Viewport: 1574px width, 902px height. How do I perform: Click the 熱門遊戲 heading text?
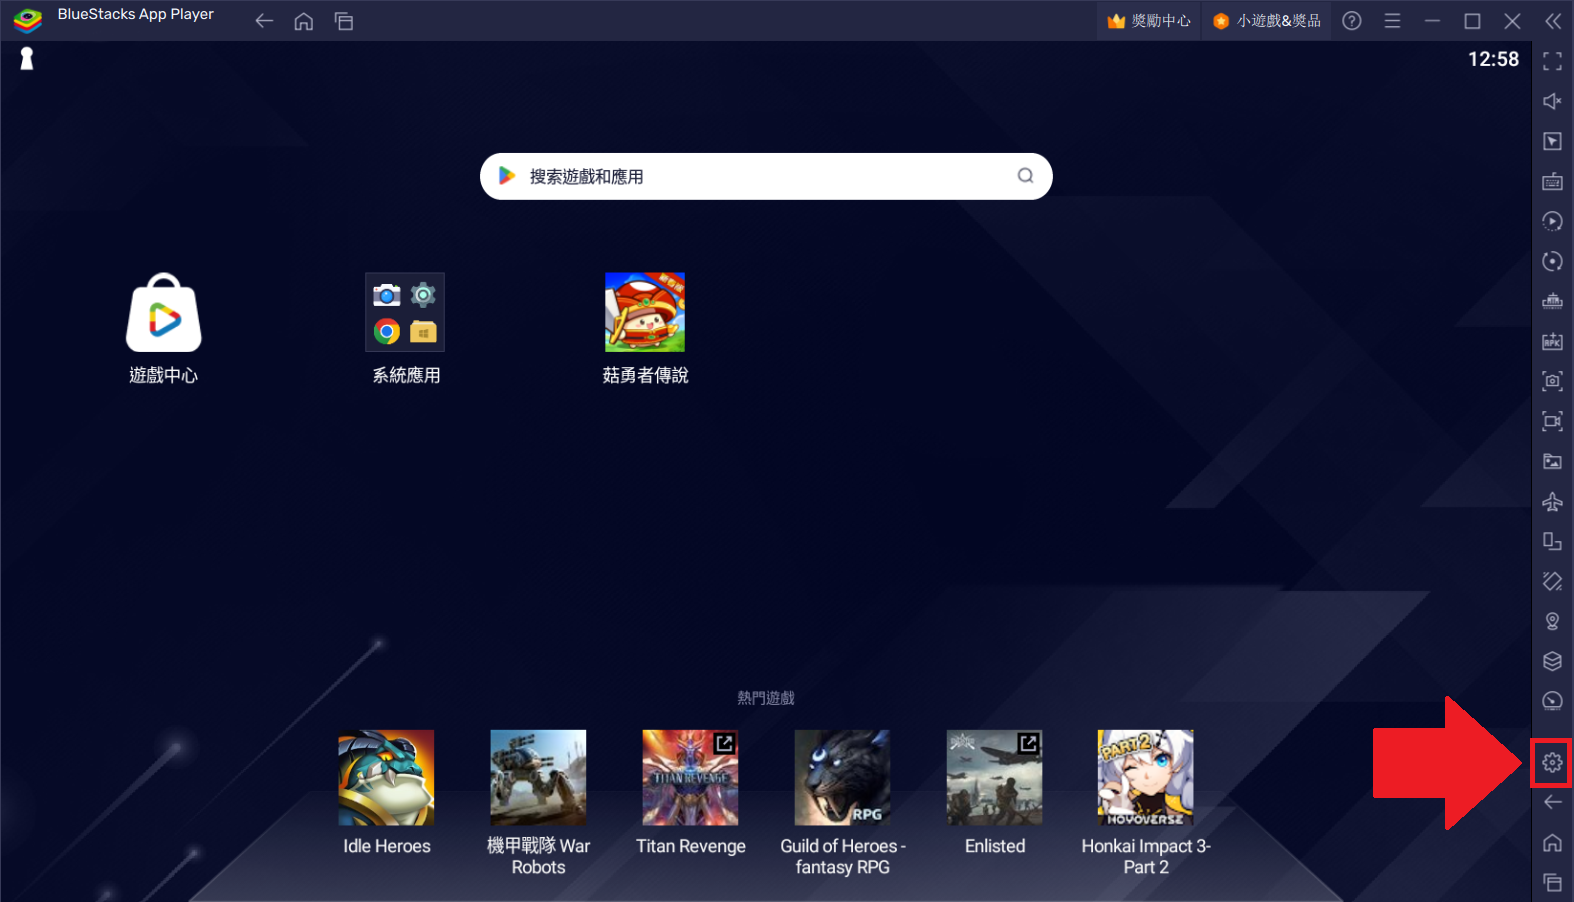[766, 698]
